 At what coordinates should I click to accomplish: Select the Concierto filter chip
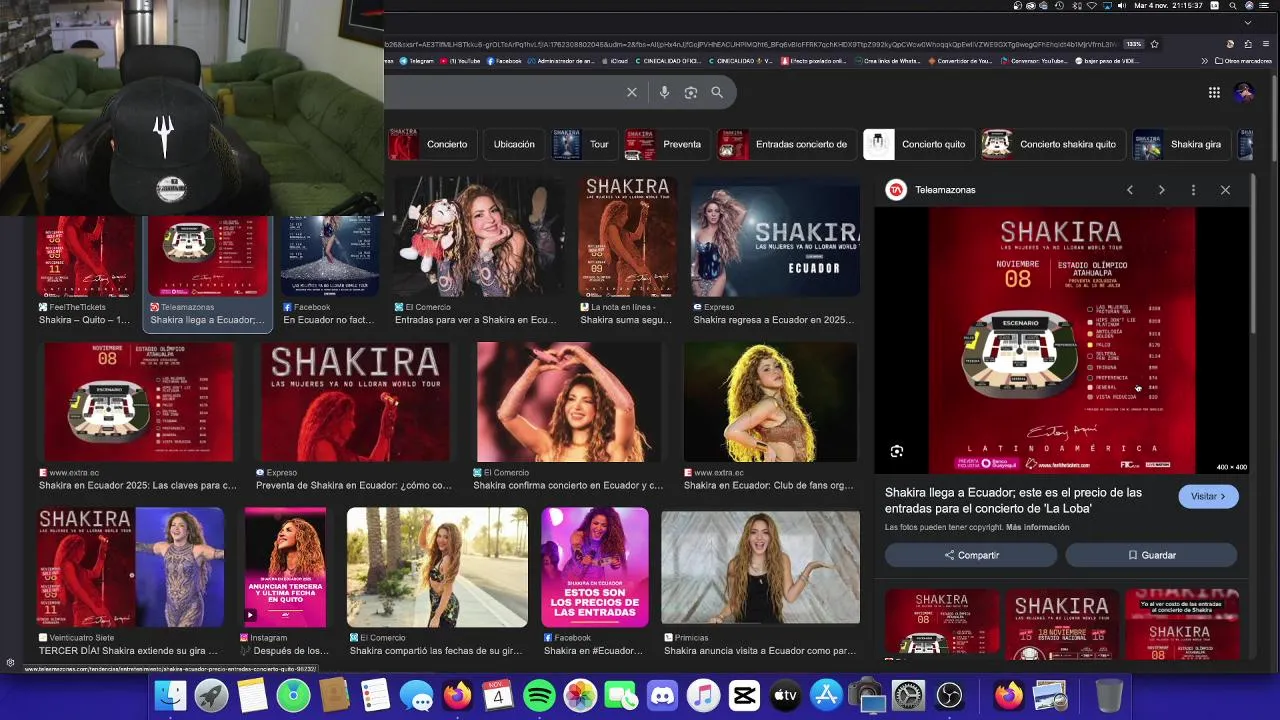(433, 144)
